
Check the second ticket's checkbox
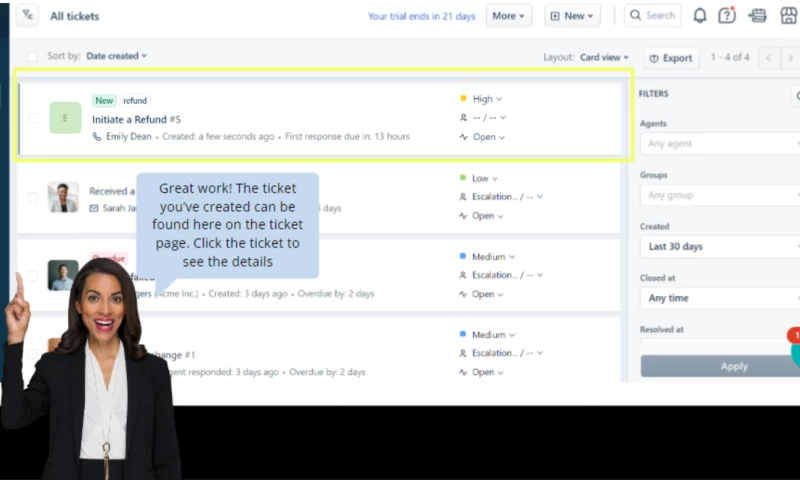[x=34, y=197]
